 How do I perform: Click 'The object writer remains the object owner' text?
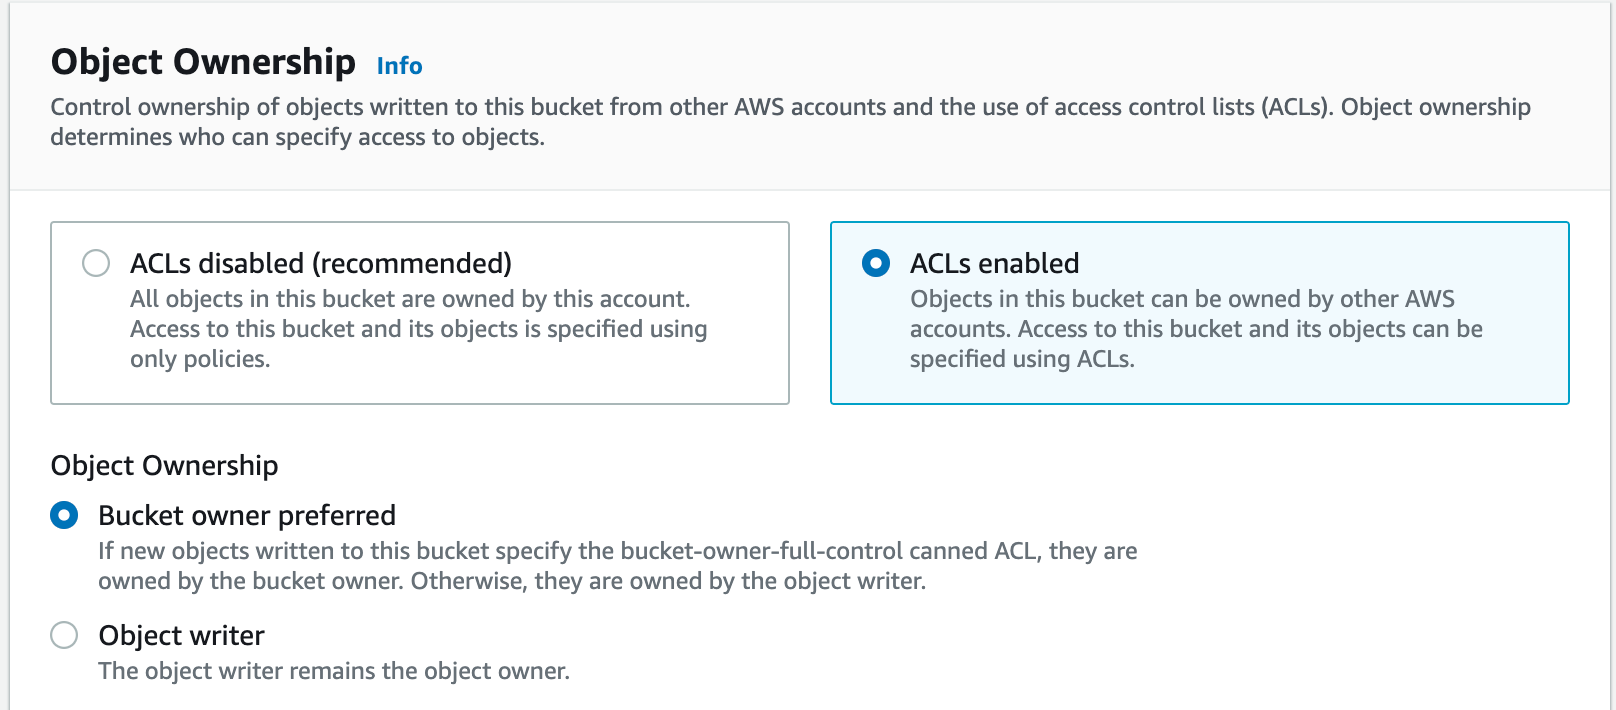pos(334,671)
